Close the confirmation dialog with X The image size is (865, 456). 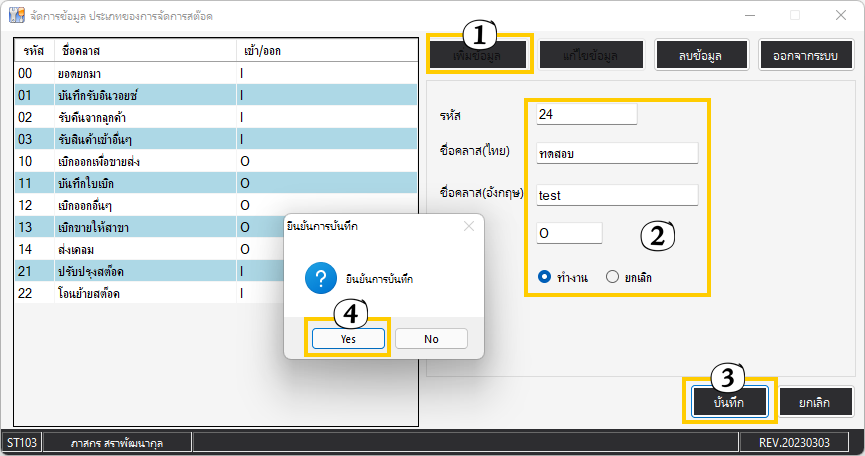[x=469, y=227]
